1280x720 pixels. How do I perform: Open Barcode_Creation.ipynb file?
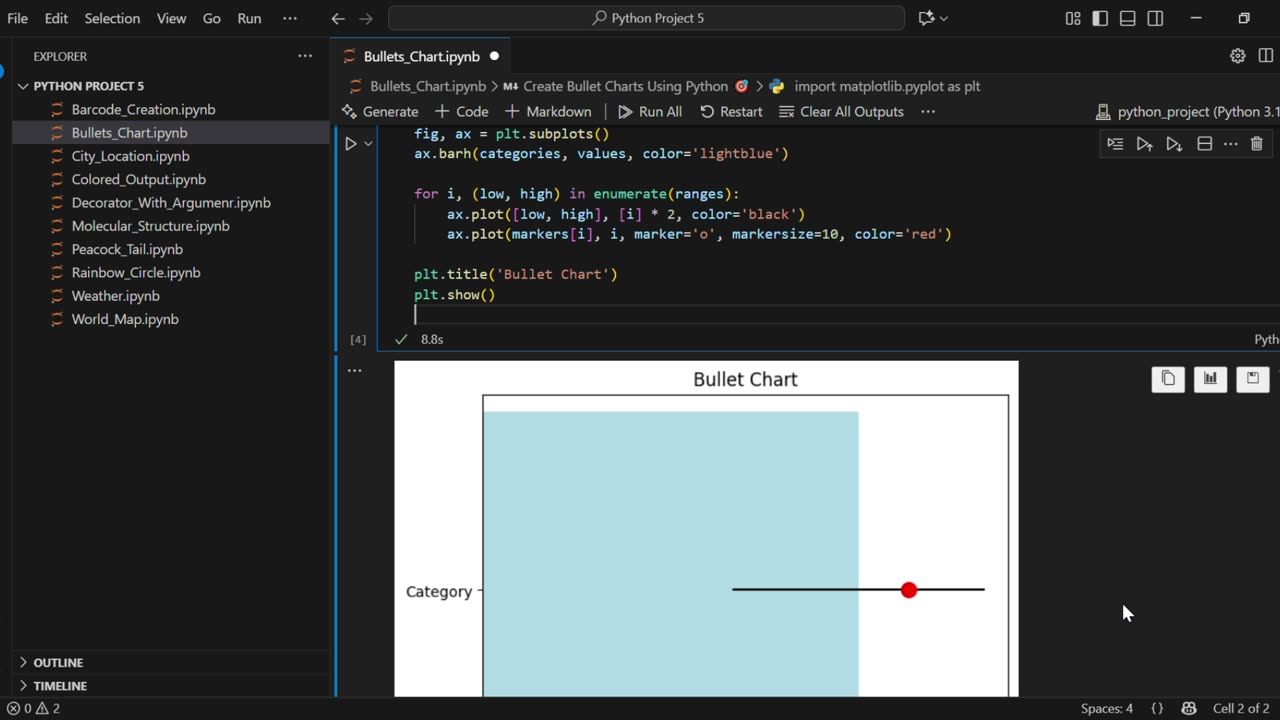coord(143,109)
